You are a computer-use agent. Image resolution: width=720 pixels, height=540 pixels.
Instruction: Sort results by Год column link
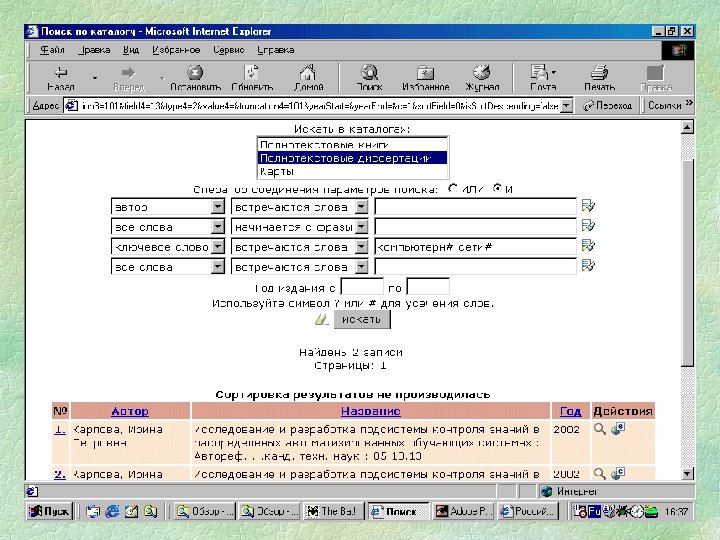pyautogui.click(x=570, y=411)
